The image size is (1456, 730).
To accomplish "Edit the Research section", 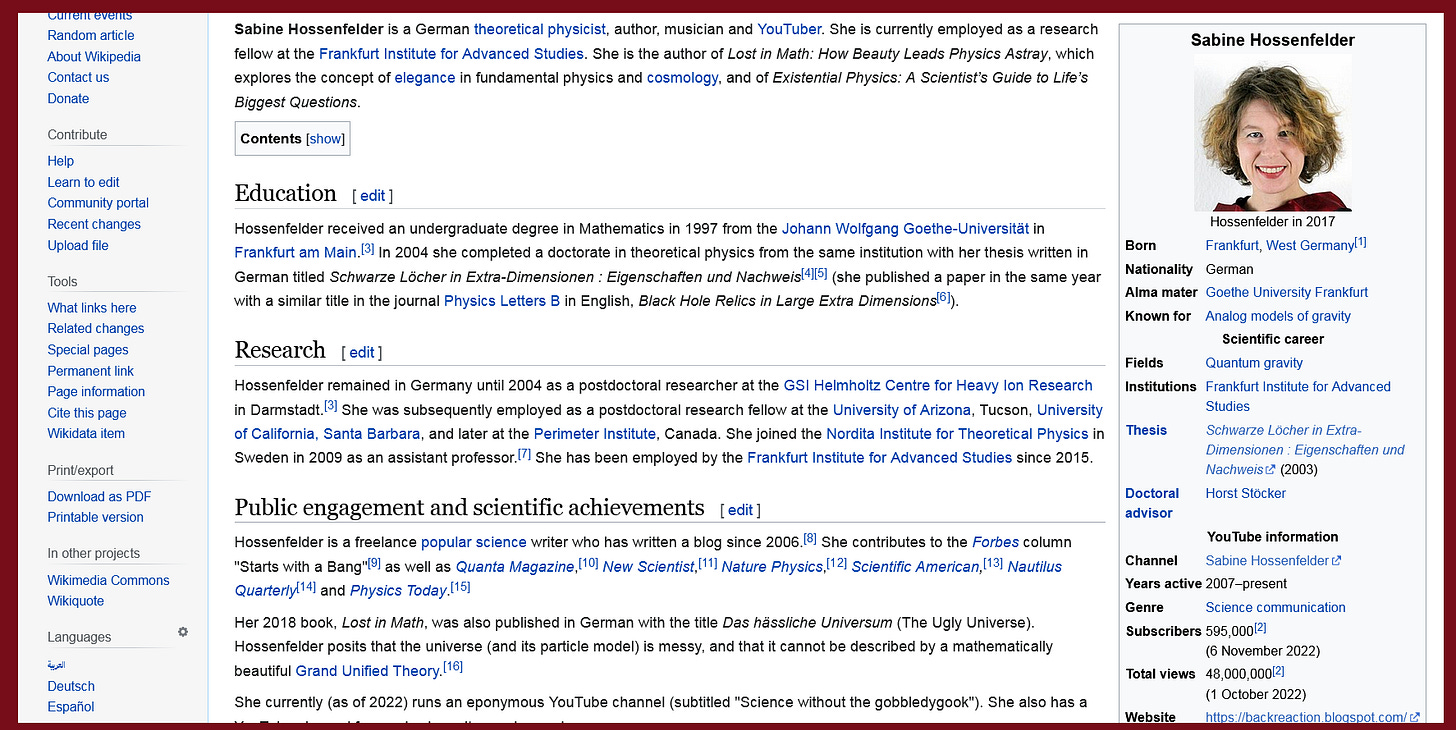I will click(362, 352).
